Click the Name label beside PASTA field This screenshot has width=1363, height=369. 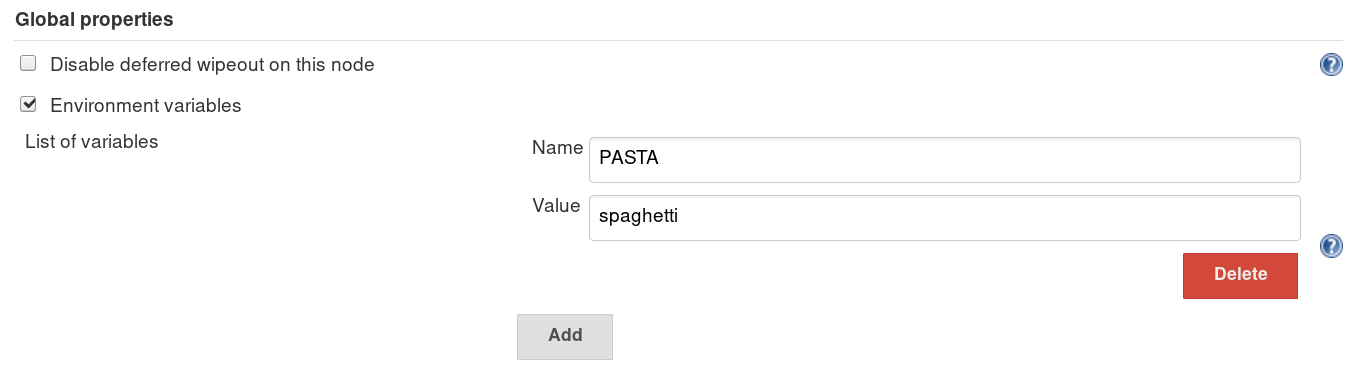tap(557, 148)
